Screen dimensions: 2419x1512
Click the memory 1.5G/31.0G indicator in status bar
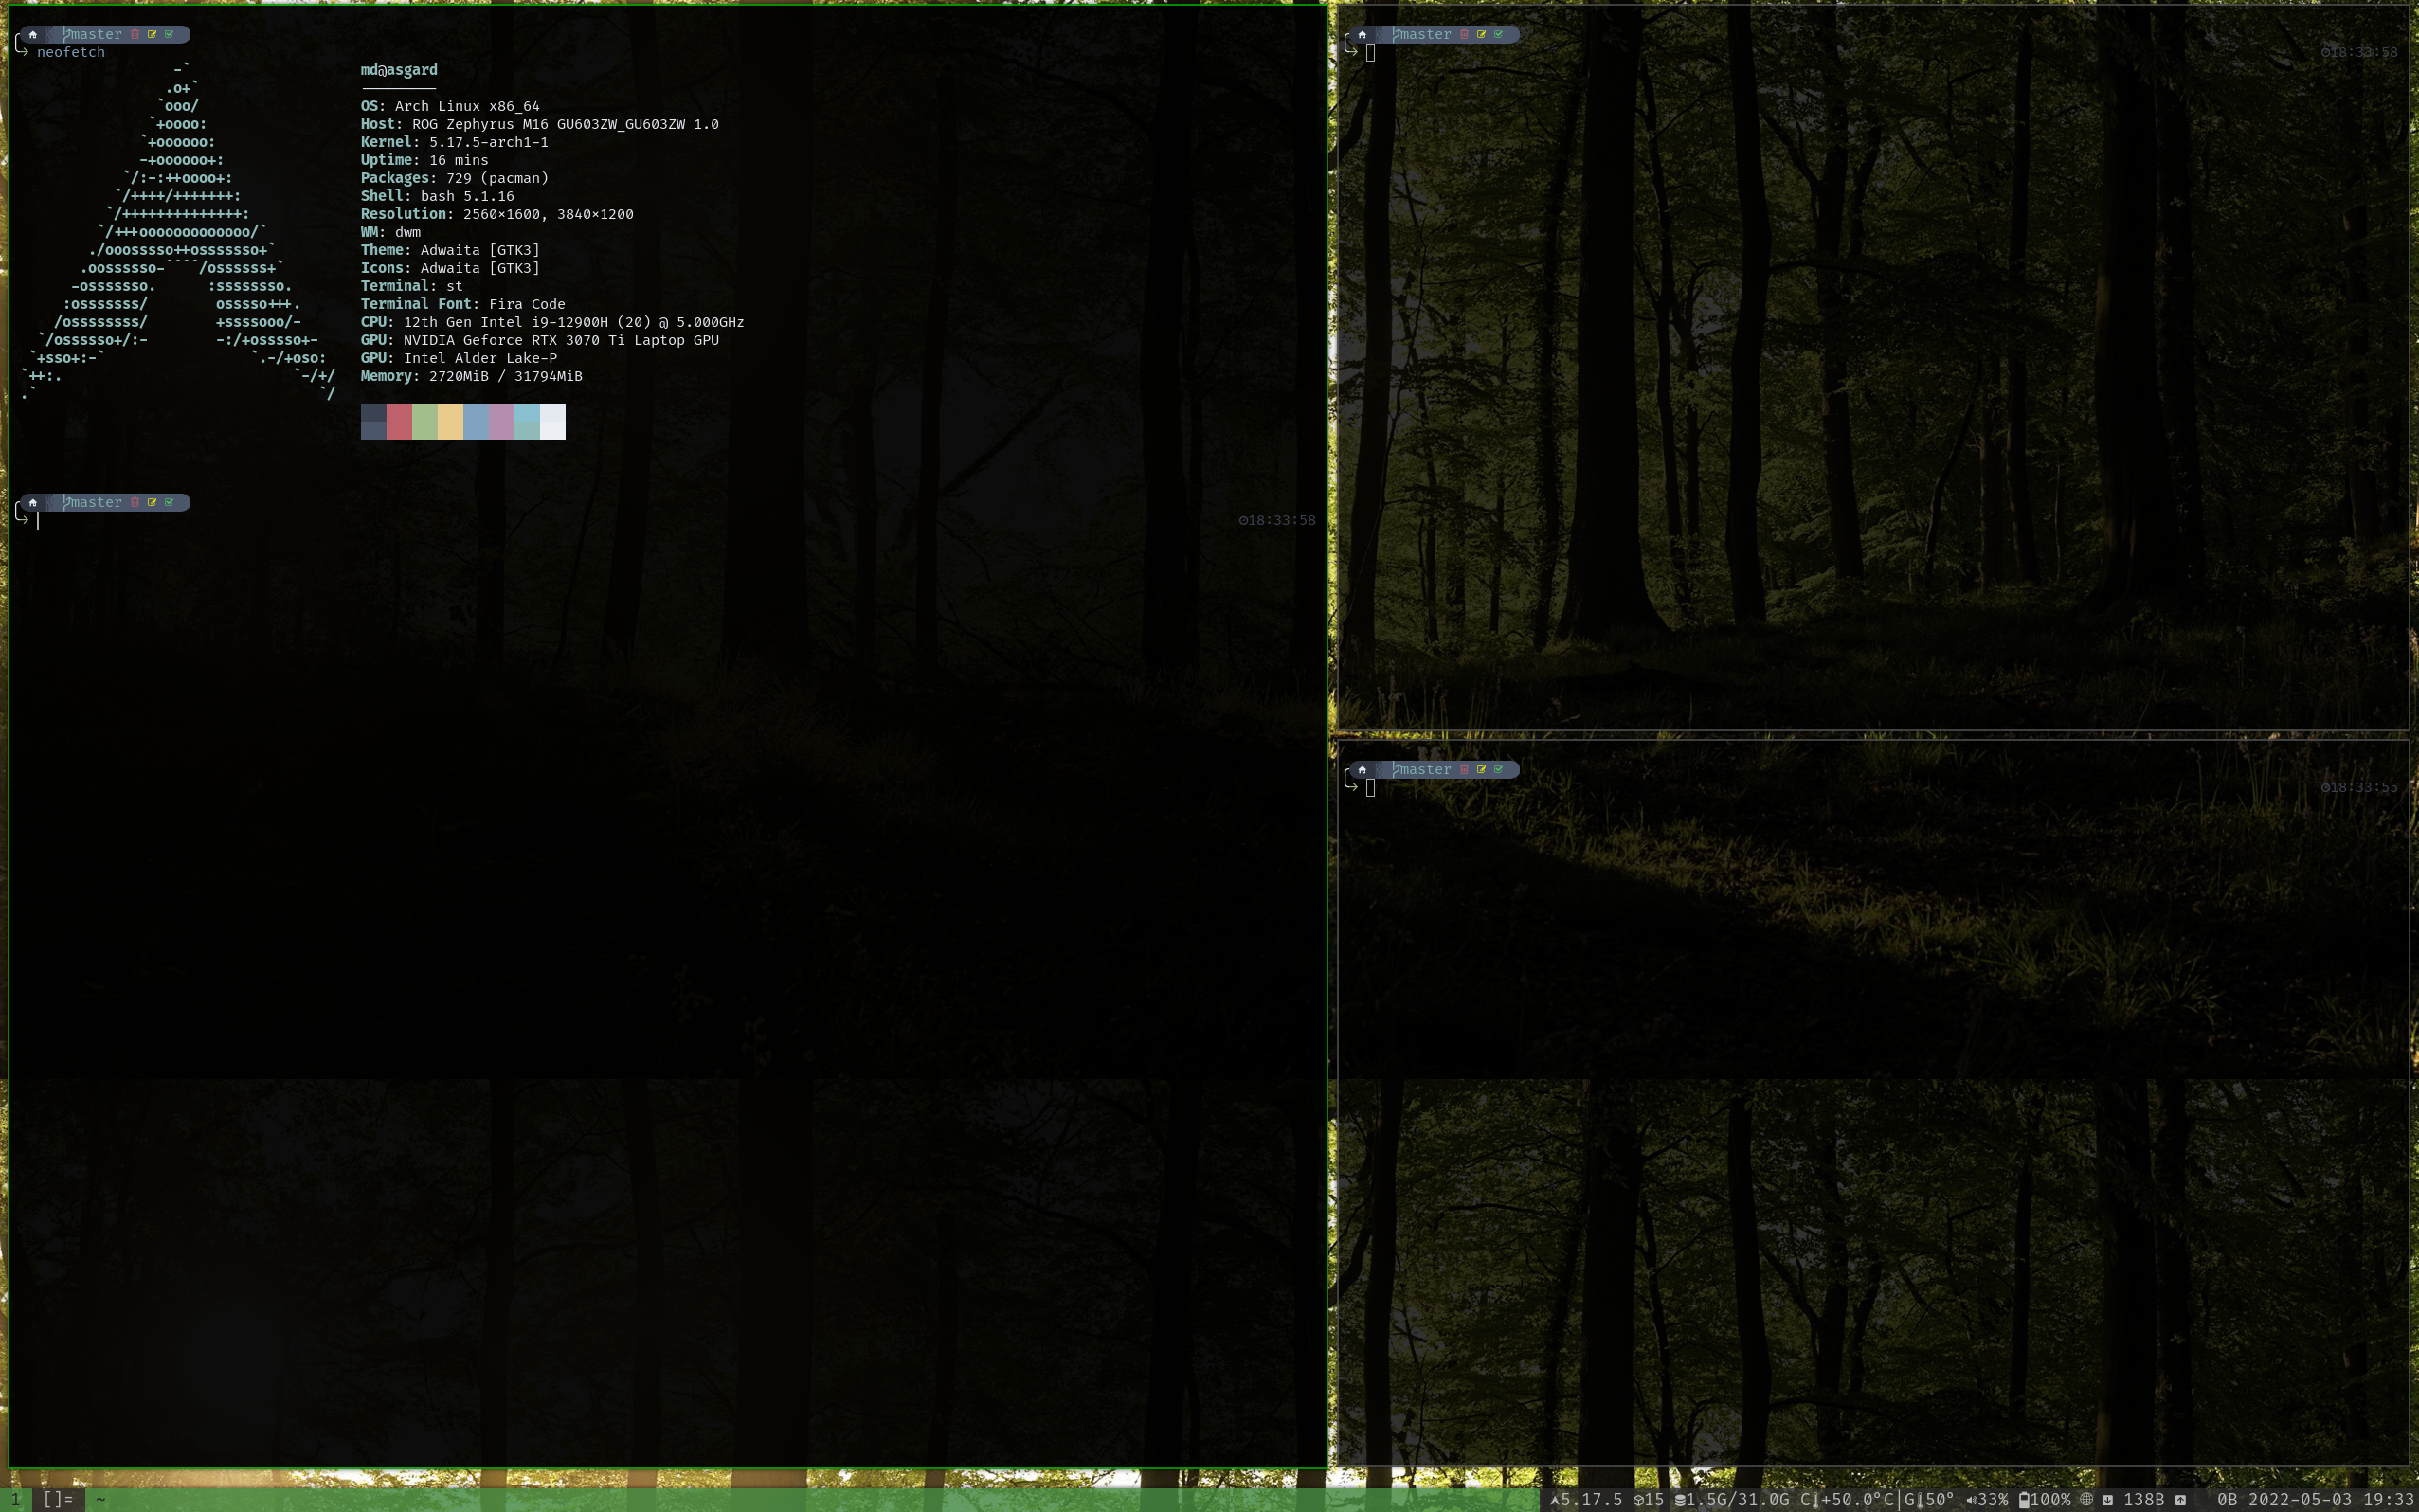(1732, 1499)
